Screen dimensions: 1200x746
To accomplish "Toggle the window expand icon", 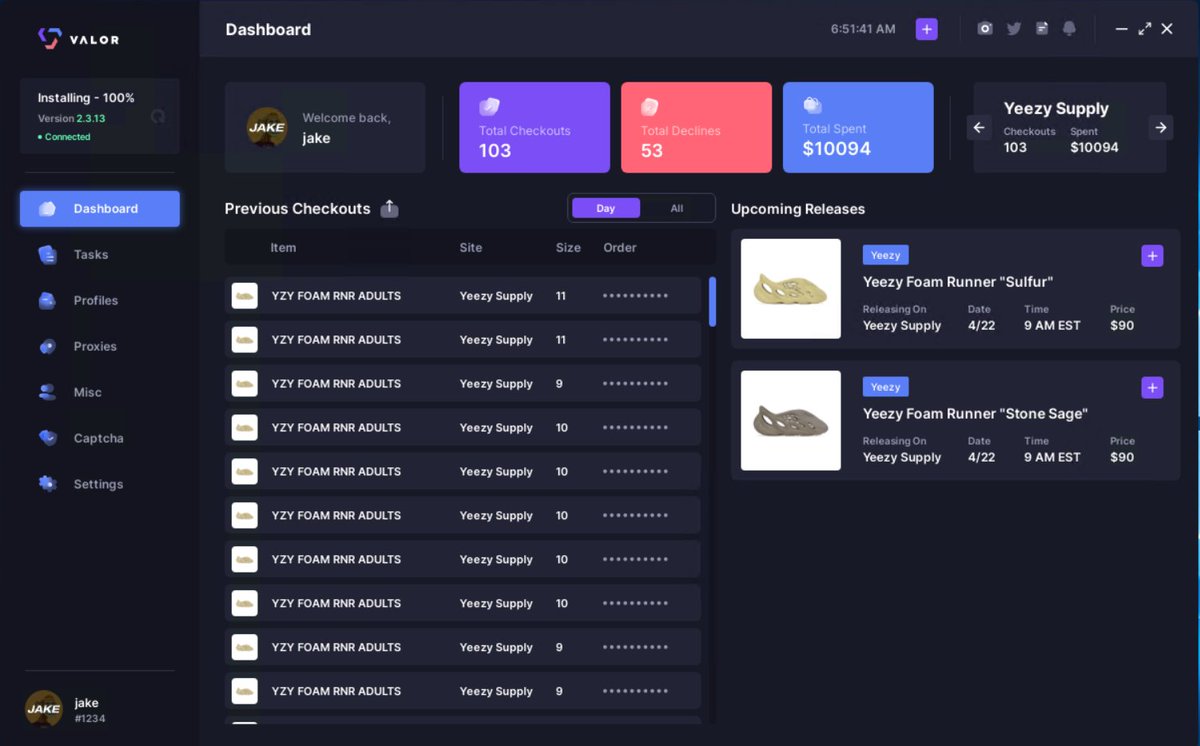I will click(x=1144, y=29).
